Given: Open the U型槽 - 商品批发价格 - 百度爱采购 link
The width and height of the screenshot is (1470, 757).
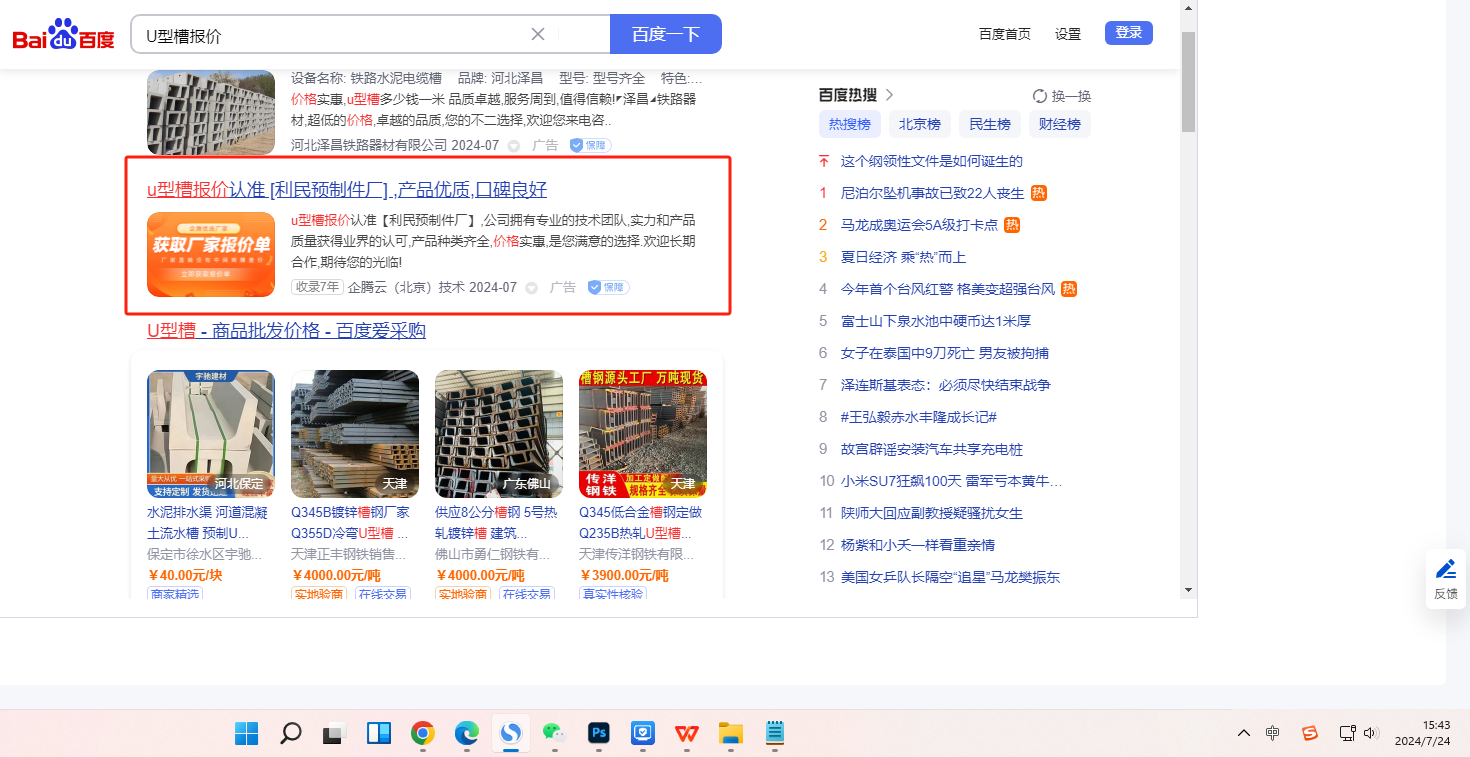Looking at the screenshot, I should coord(286,331).
